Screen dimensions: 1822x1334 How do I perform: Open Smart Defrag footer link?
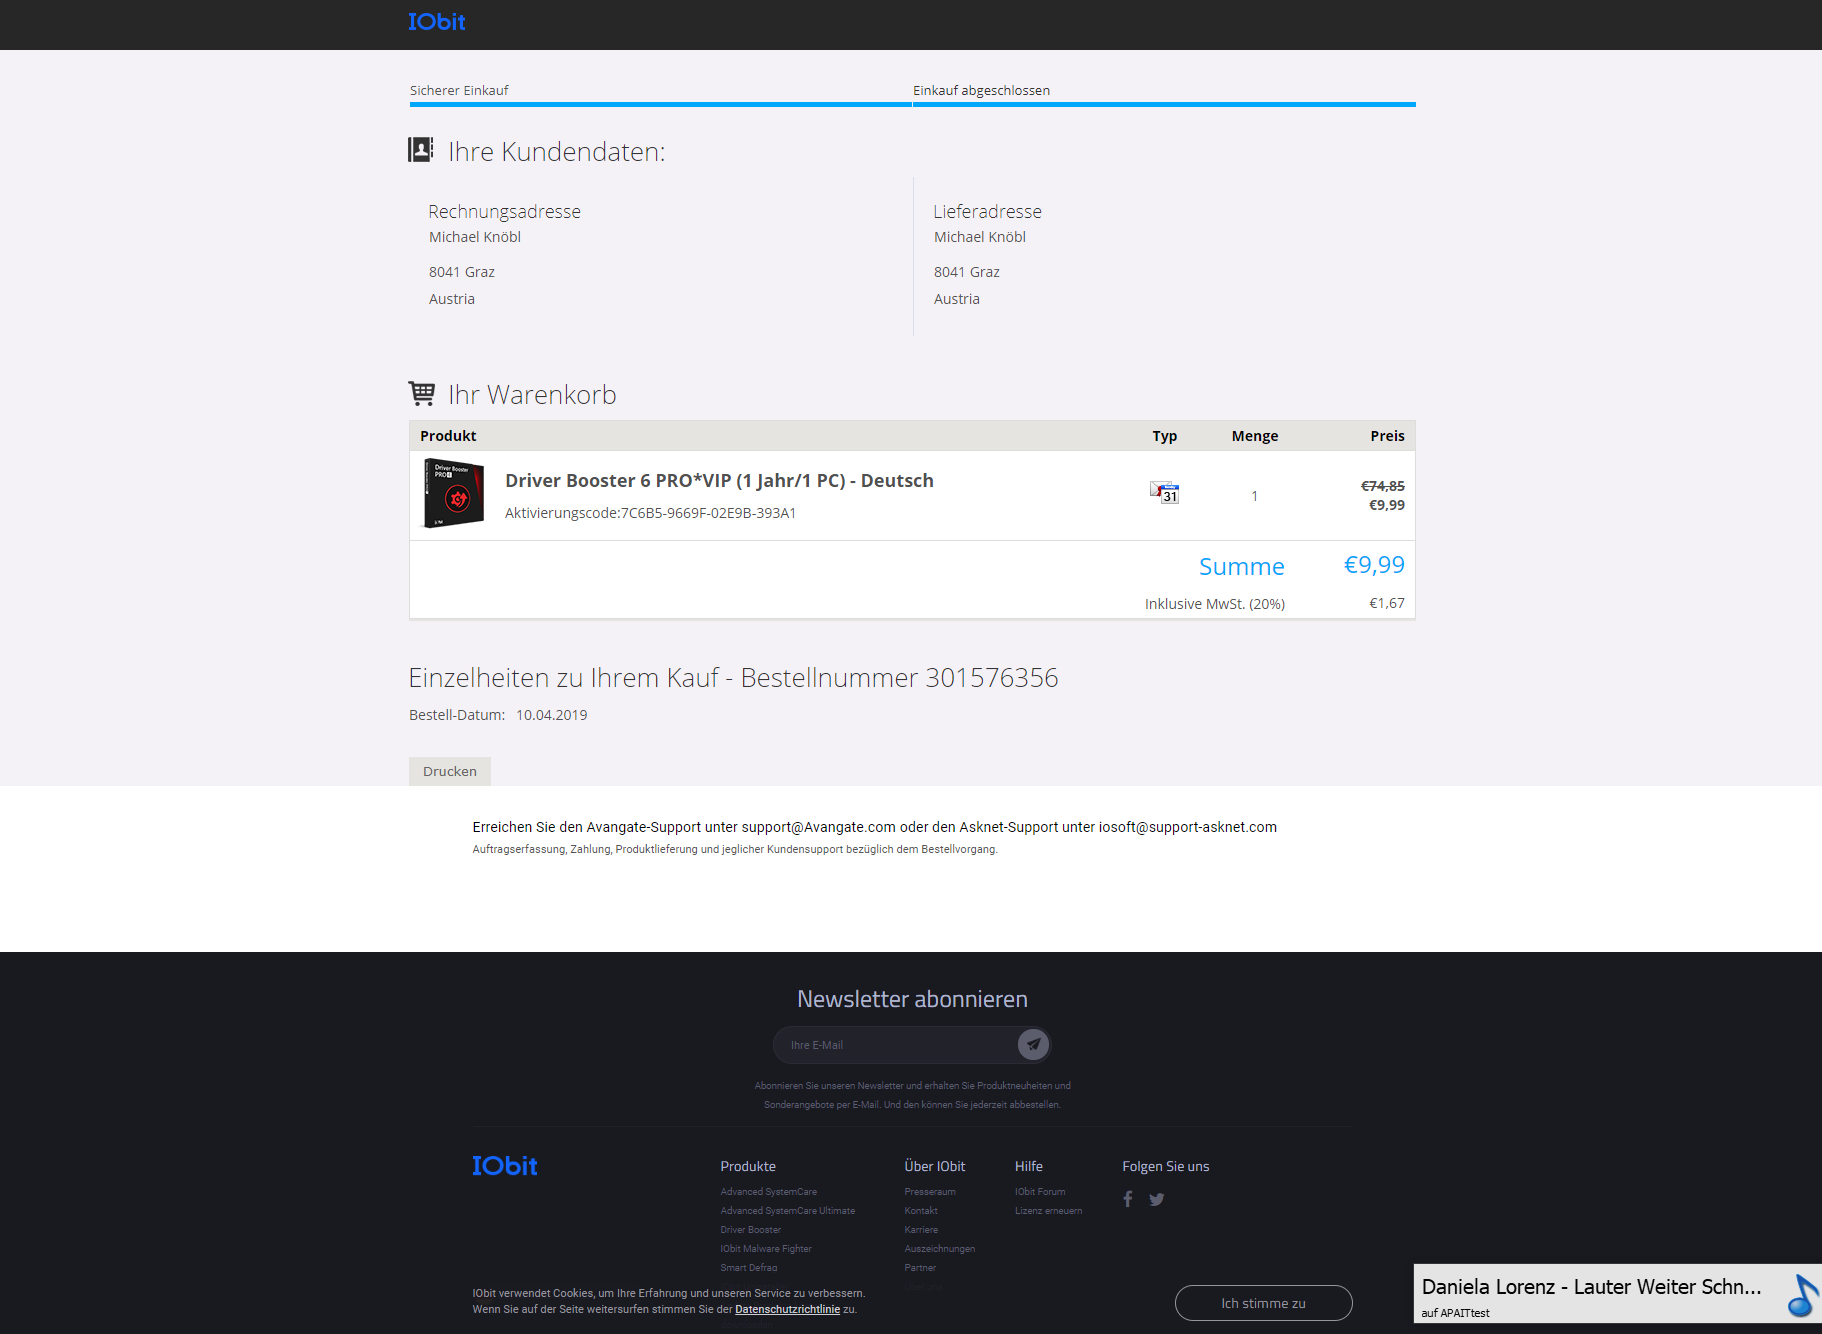pyautogui.click(x=749, y=1268)
